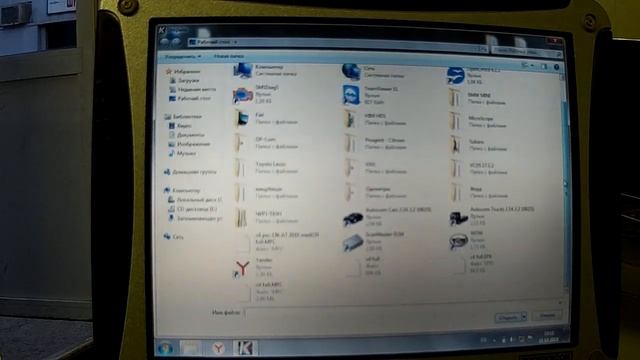The height and width of the screenshot is (360, 640).
Task: Open the Subaru folder icon
Action: (456, 145)
